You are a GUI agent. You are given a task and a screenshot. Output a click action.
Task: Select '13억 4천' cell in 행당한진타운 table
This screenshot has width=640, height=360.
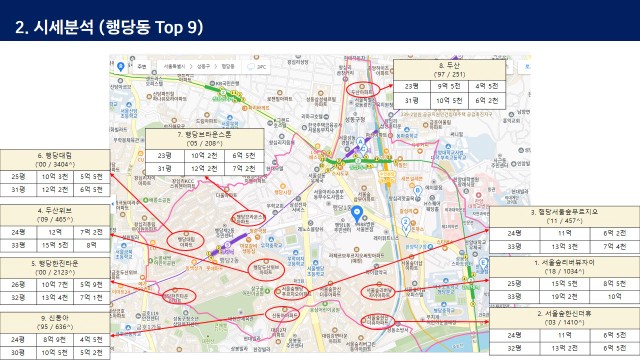tap(55, 298)
